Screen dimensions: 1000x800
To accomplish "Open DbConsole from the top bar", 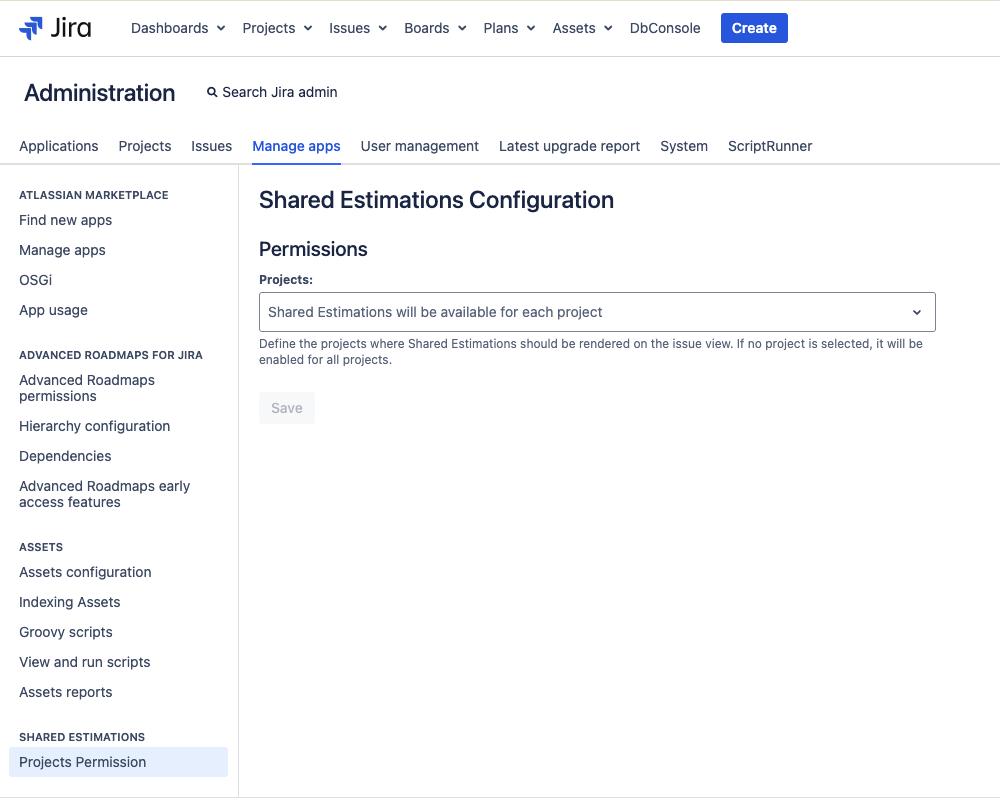I will click(x=664, y=28).
